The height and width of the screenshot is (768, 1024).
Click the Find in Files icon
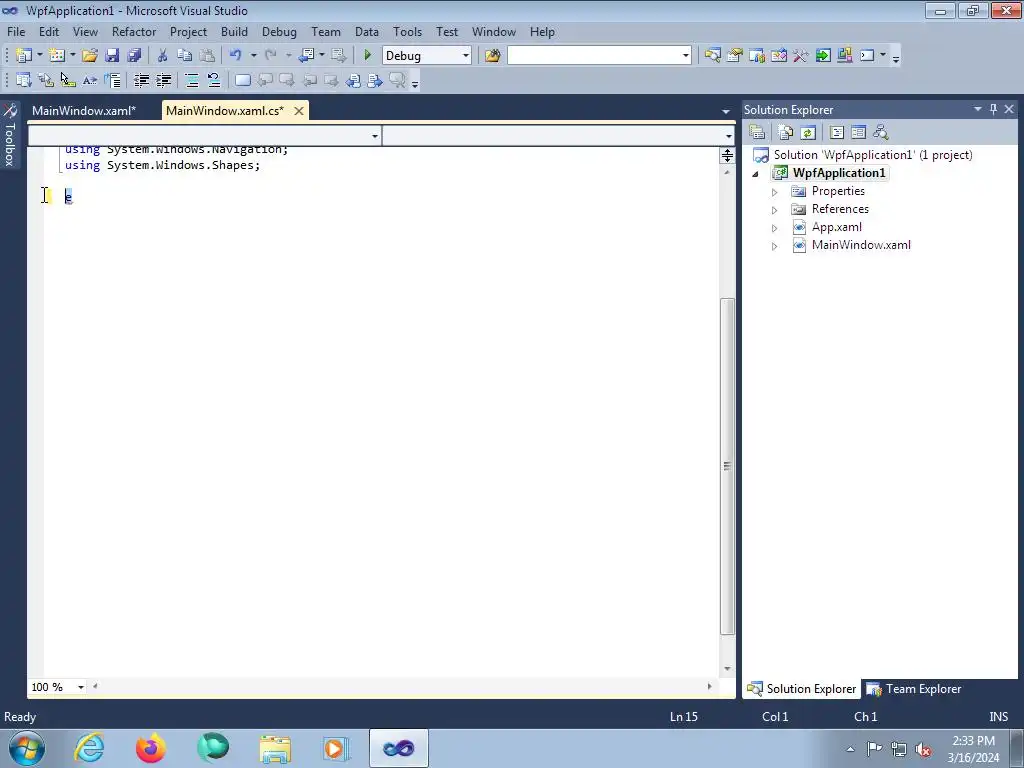[492, 56]
